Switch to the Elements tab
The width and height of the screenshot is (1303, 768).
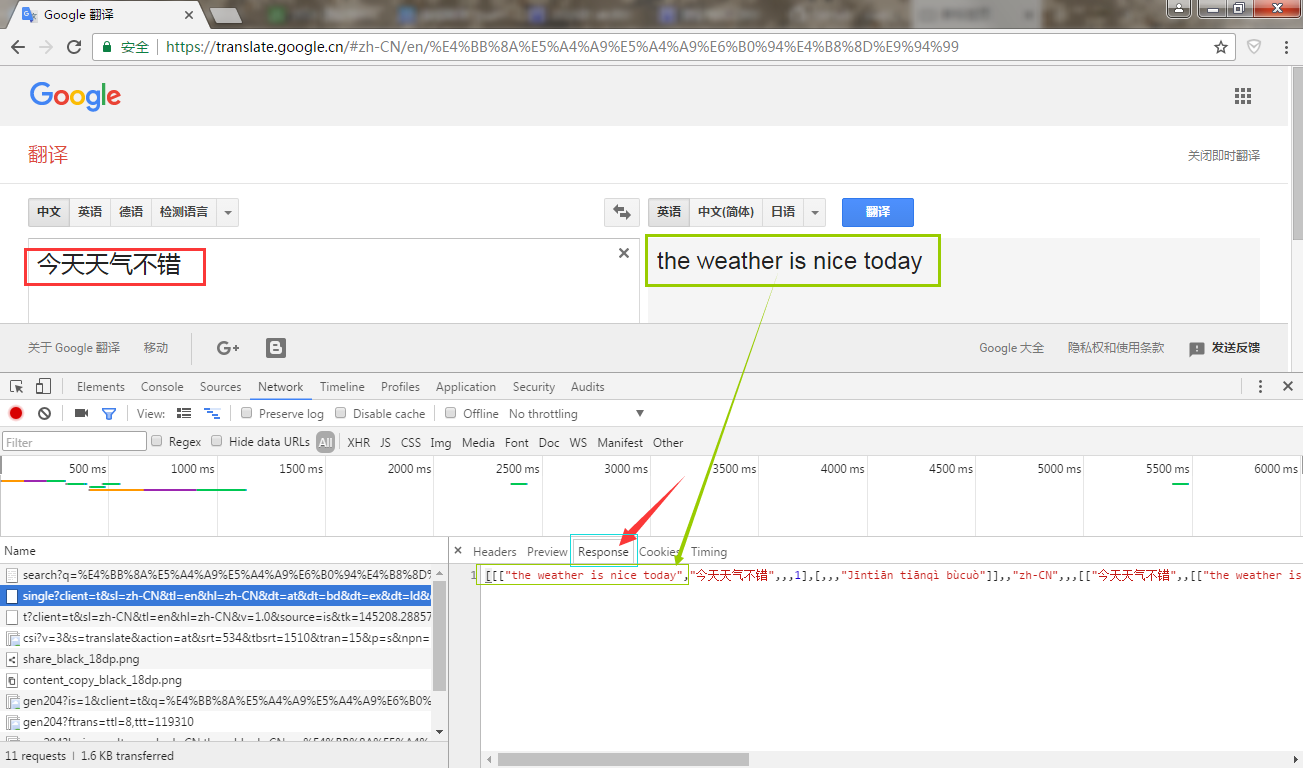coord(101,387)
